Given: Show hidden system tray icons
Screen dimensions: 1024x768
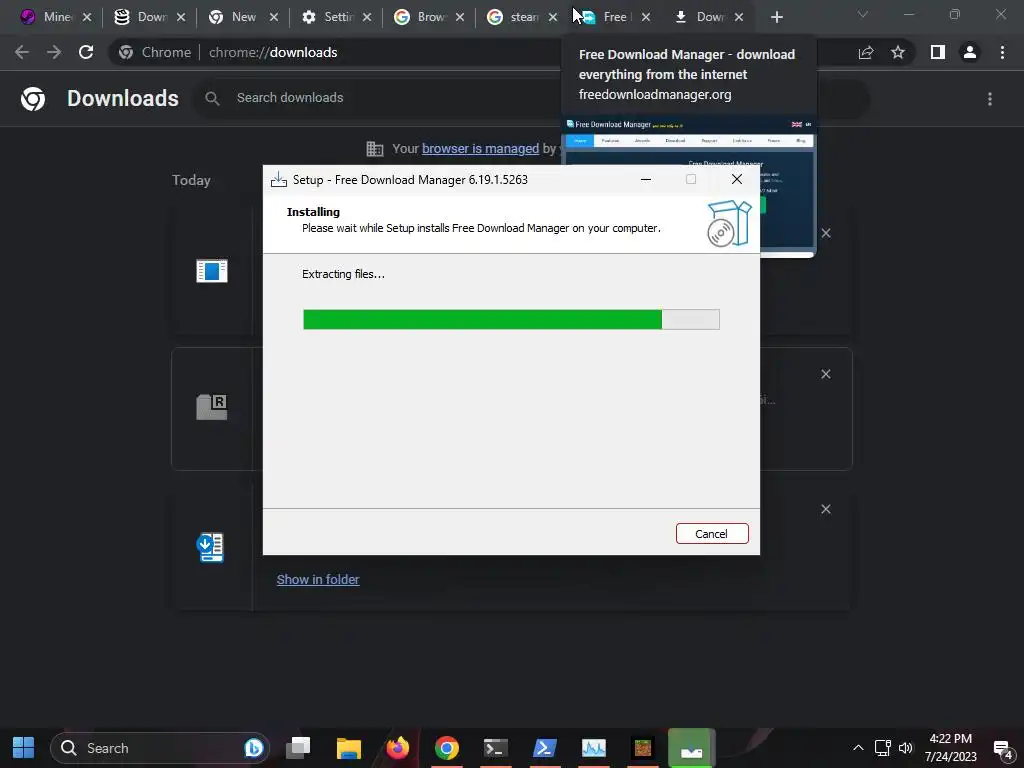Looking at the screenshot, I should (x=858, y=748).
